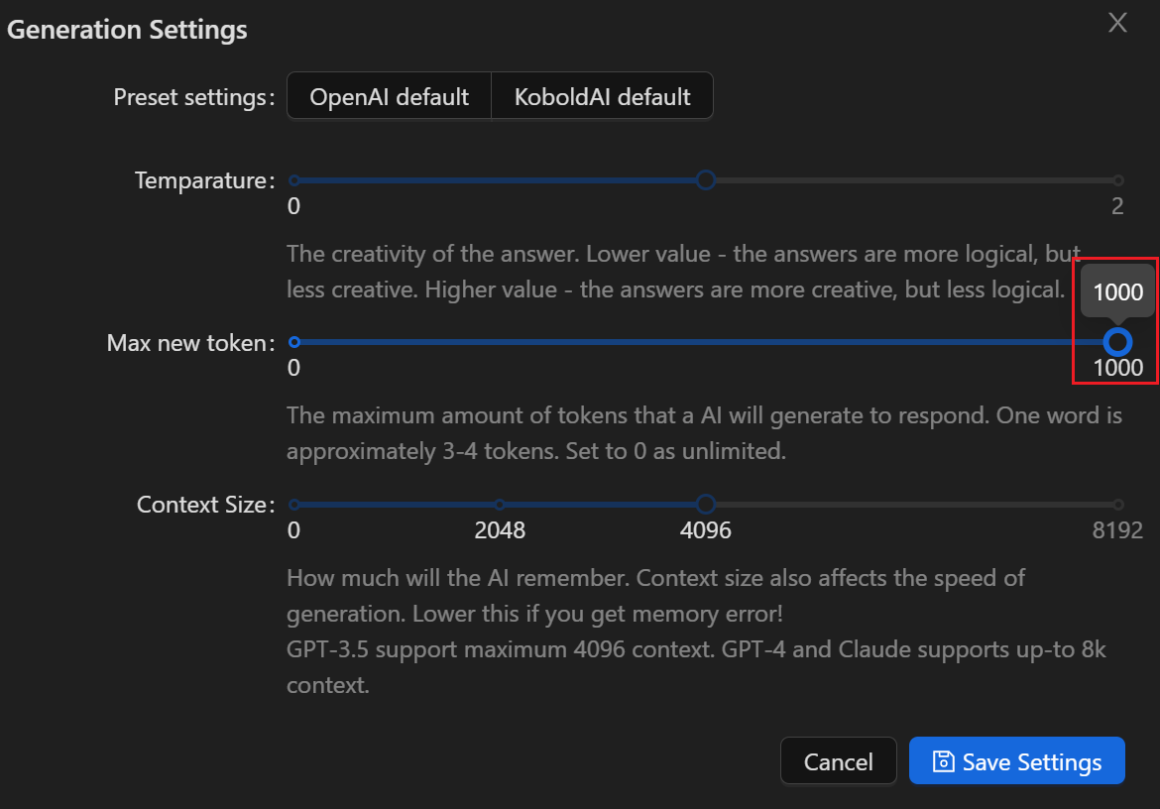Screen dimensions: 1160x809
Task: Click the Cancel button
Action: 838,762
